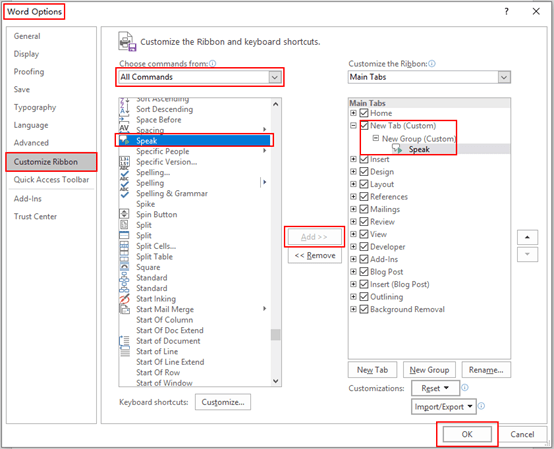Click the New Group button

(429, 370)
